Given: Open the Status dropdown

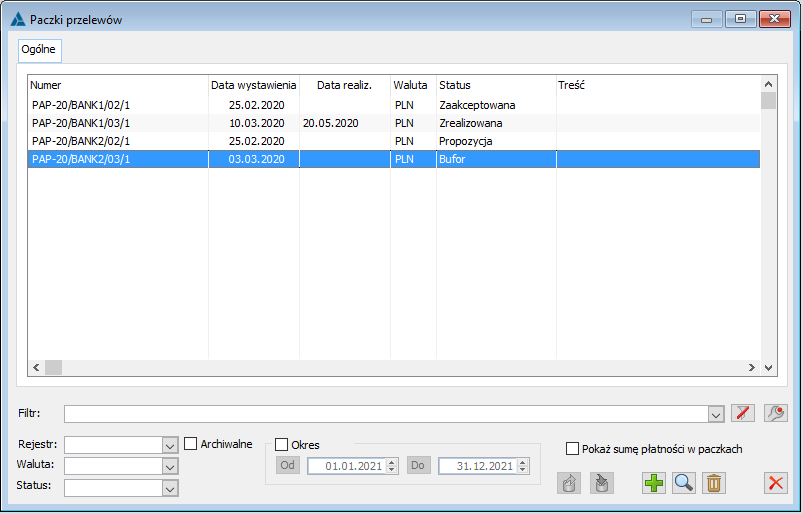Looking at the screenshot, I should (x=170, y=488).
